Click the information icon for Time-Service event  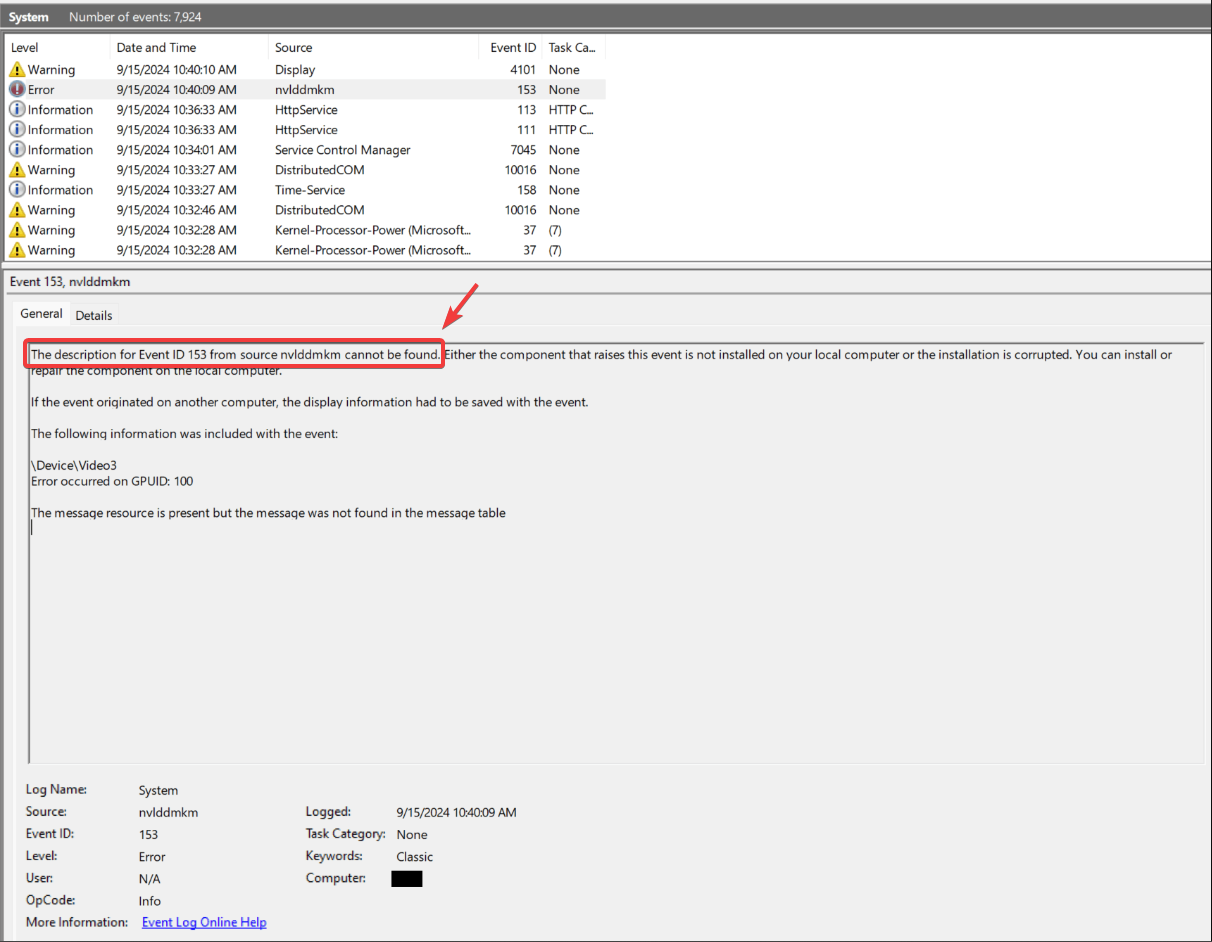tap(17, 190)
